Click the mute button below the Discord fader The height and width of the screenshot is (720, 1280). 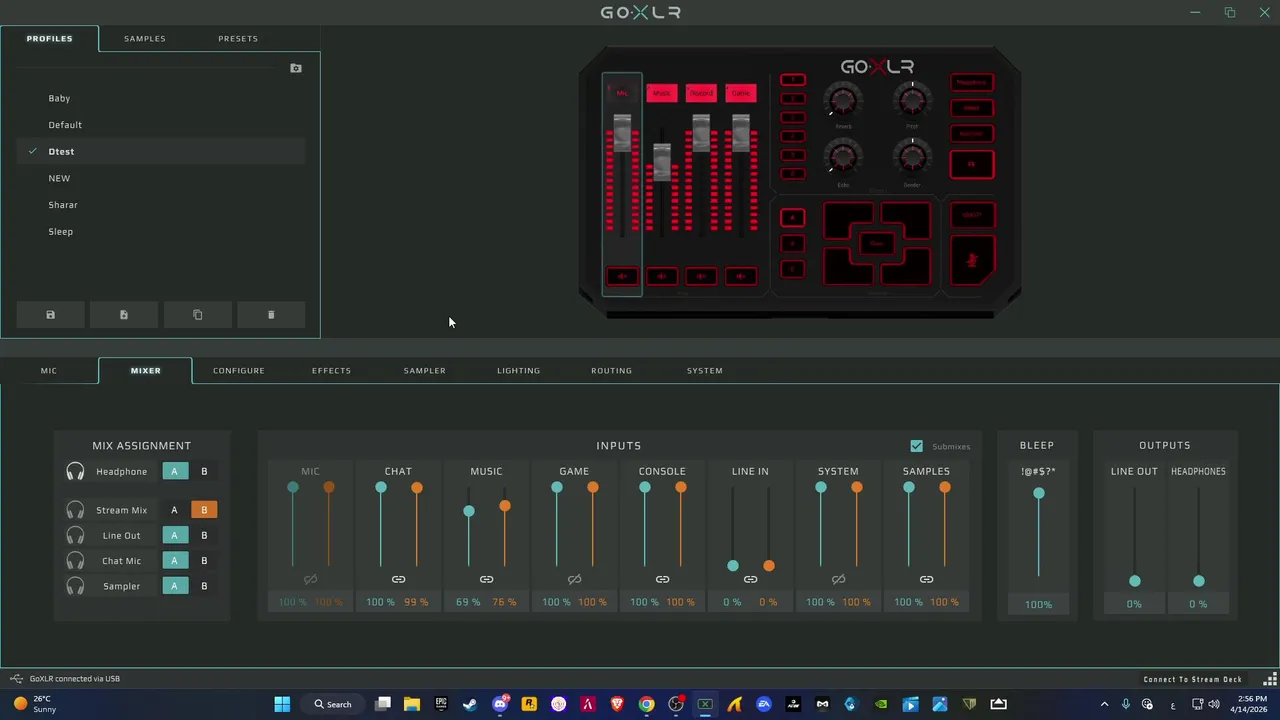701,277
